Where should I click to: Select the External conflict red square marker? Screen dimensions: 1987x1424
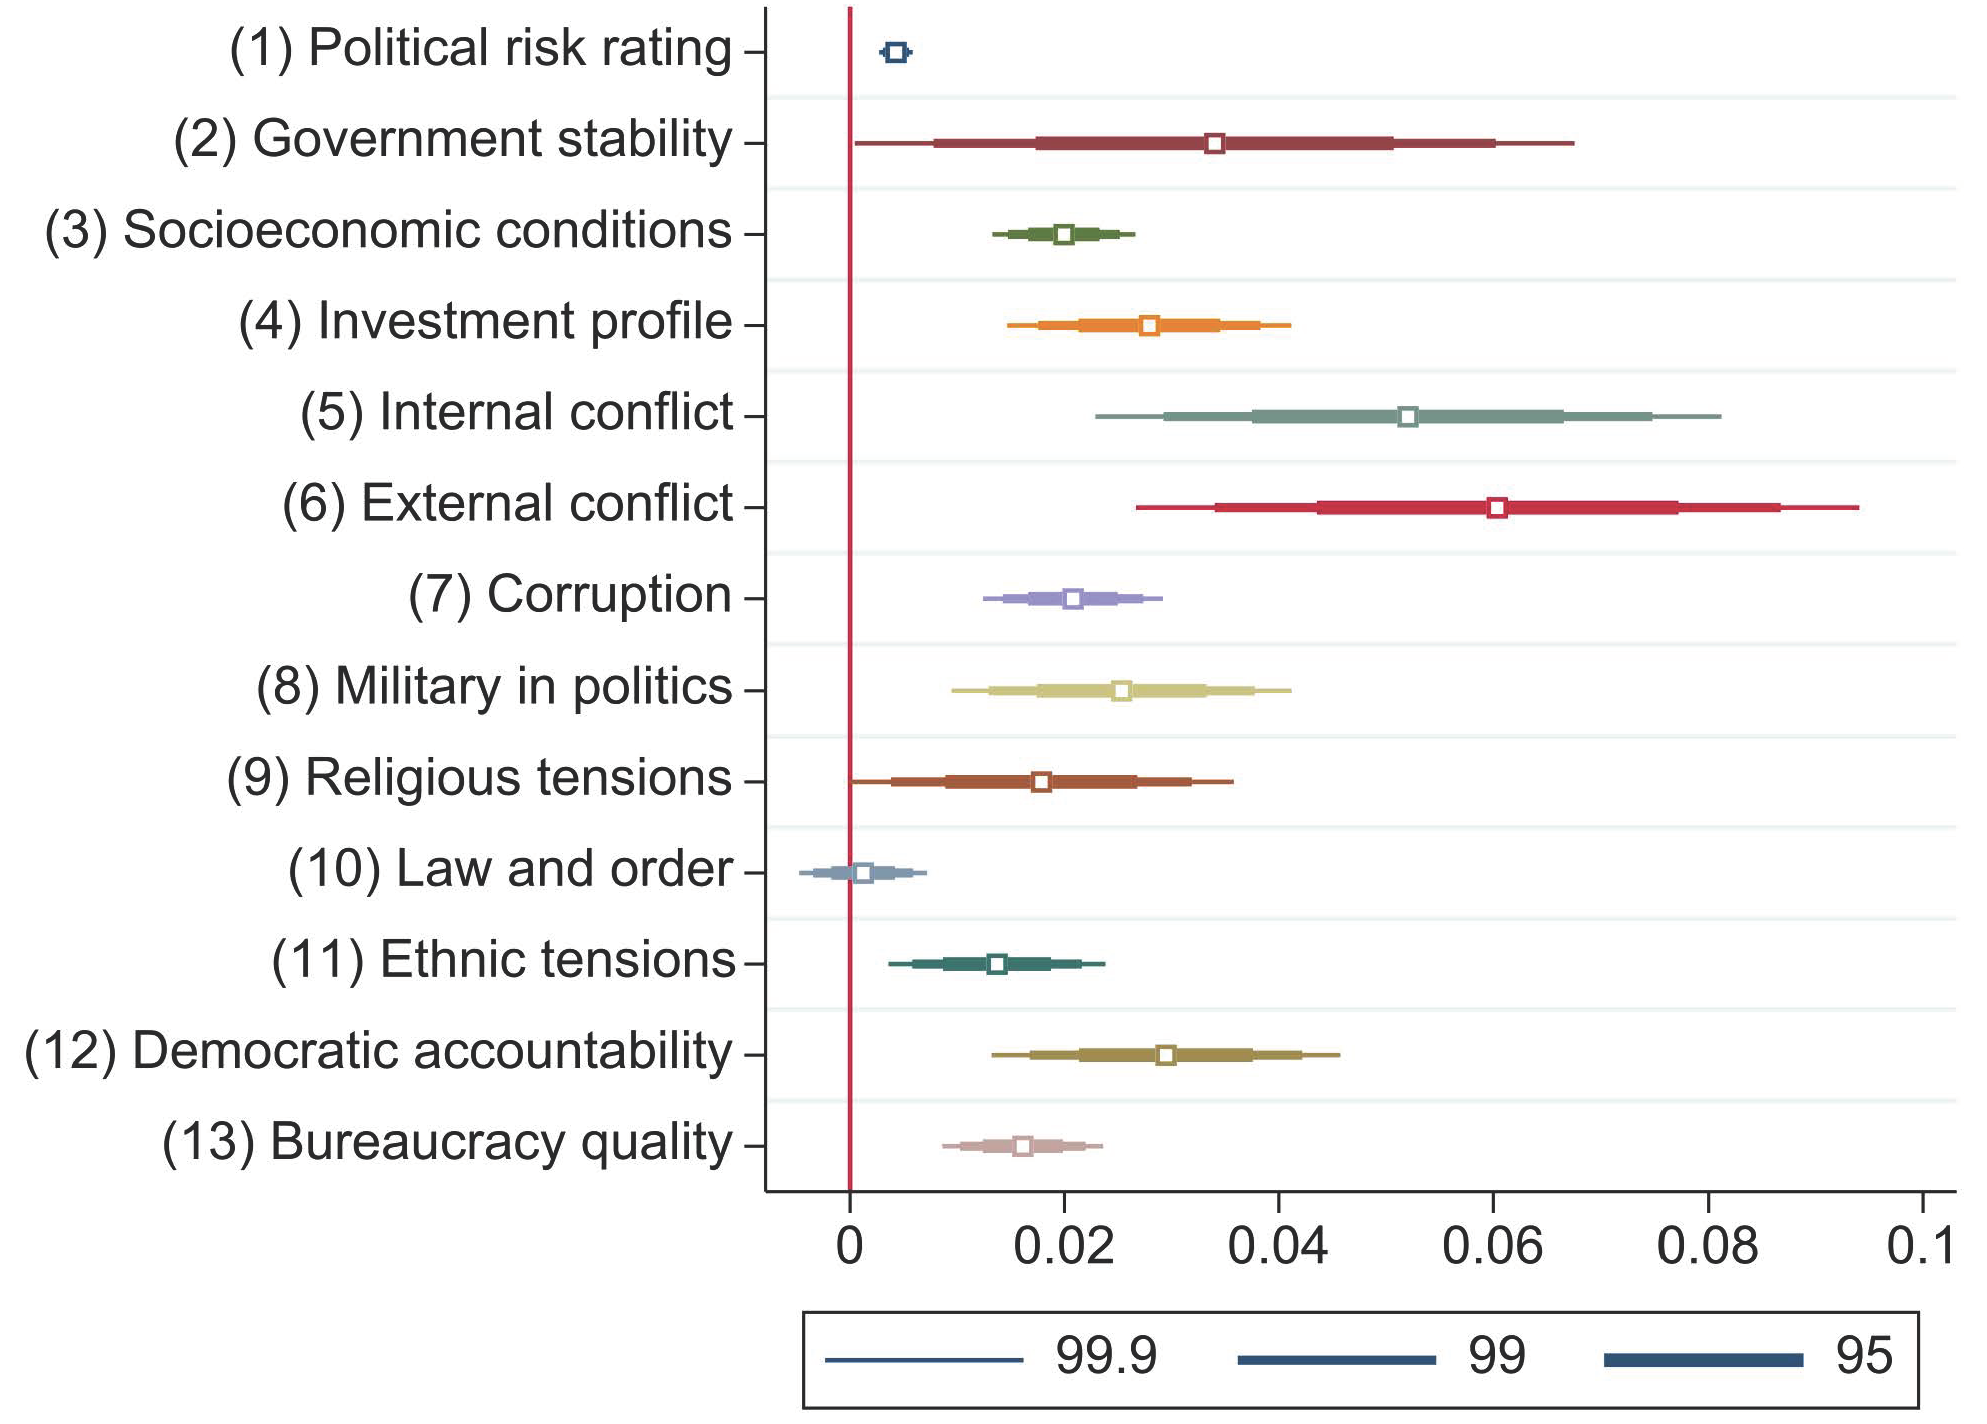[x=1496, y=508]
